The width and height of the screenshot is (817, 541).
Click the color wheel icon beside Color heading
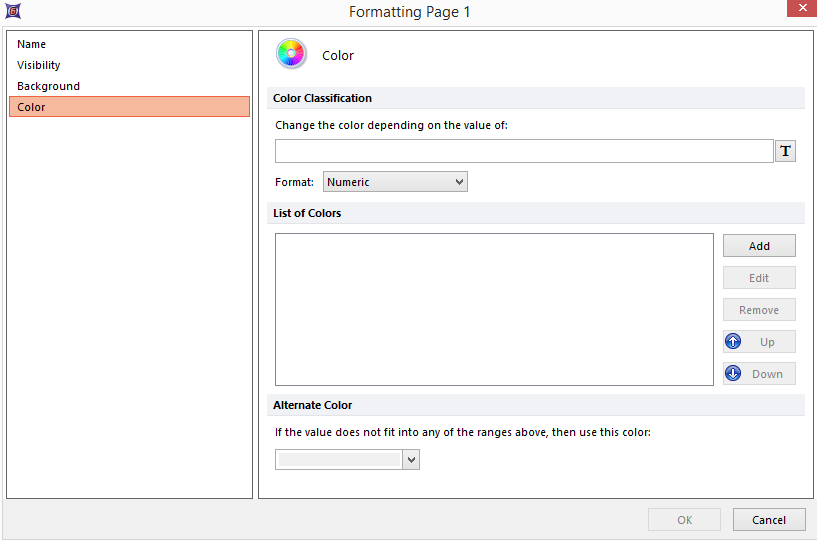pyautogui.click(x=291, y=54)
